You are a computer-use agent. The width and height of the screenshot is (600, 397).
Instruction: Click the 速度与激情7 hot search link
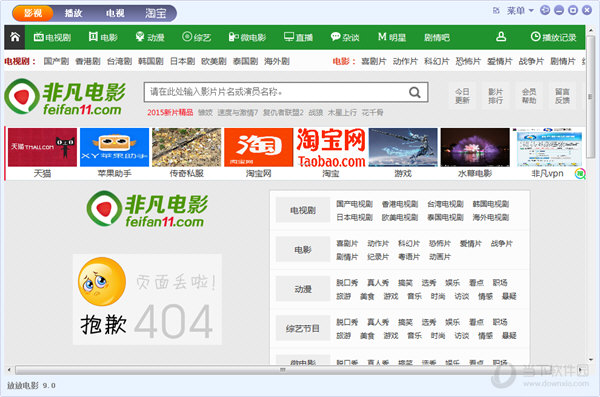(x=238, y=113)
